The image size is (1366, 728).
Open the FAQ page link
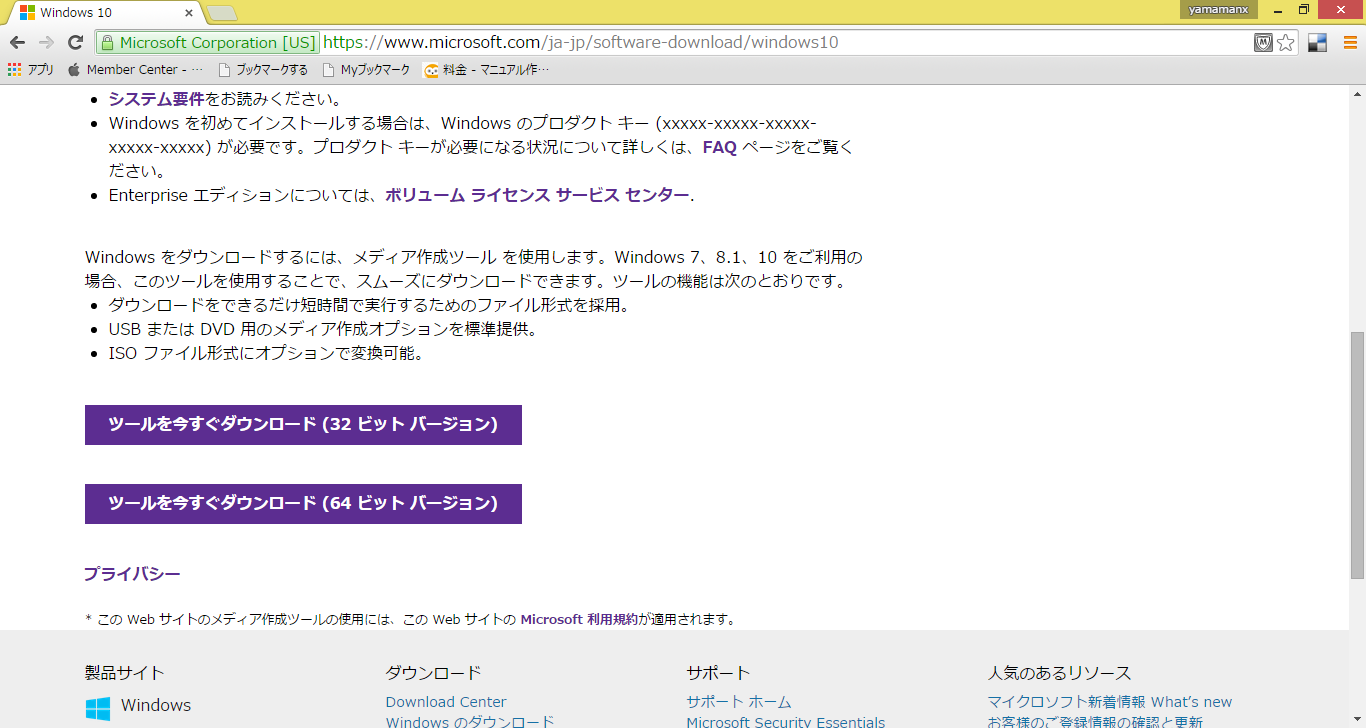tap(720, 147)
